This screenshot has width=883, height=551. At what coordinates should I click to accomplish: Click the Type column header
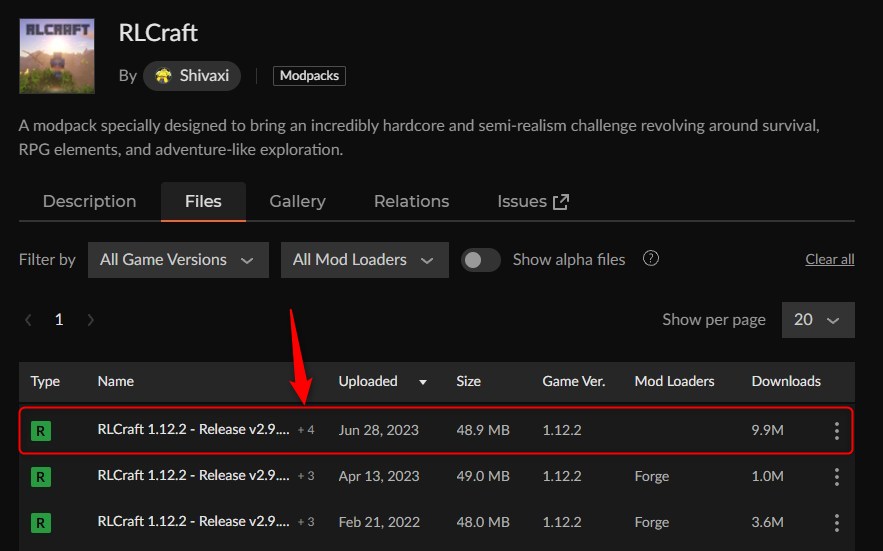(x=45, y=381)
